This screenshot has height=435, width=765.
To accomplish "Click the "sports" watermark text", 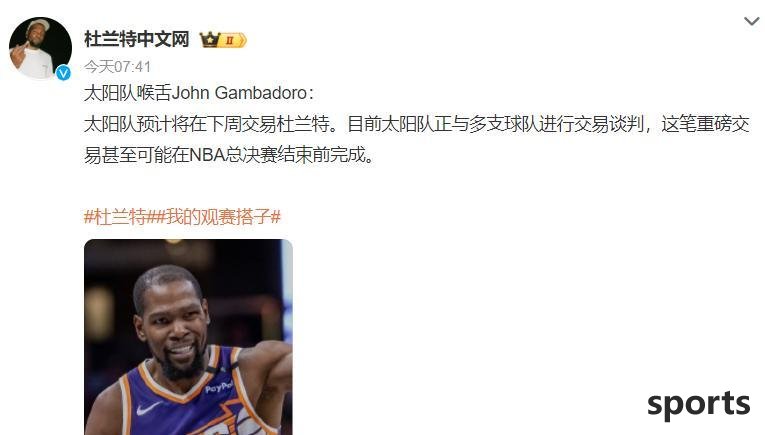I will [699, 404].
